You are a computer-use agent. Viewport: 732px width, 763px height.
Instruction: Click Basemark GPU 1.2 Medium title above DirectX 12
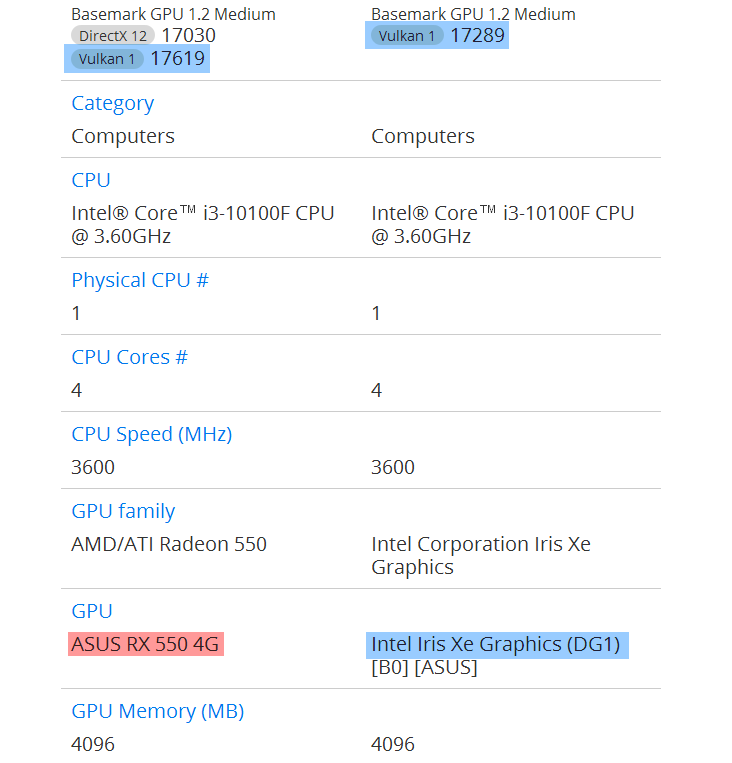coord(173,14)
